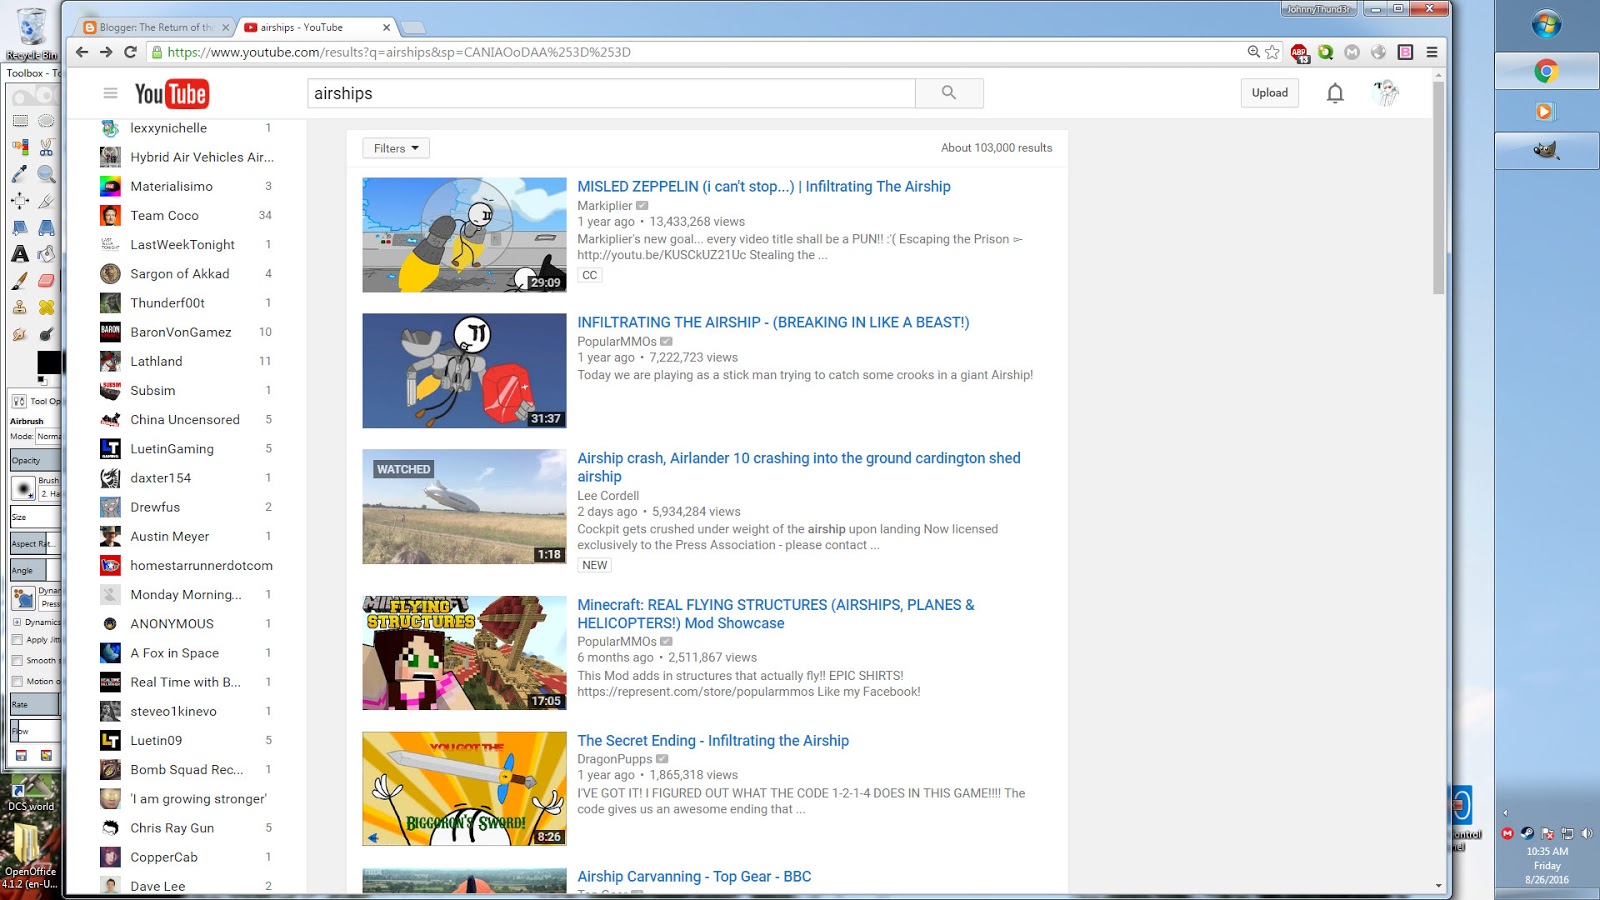The width and height of the screenshot is (1600, 900).
Task: Click the Chrome taskbar button
Action: [x=1546, y=71]
